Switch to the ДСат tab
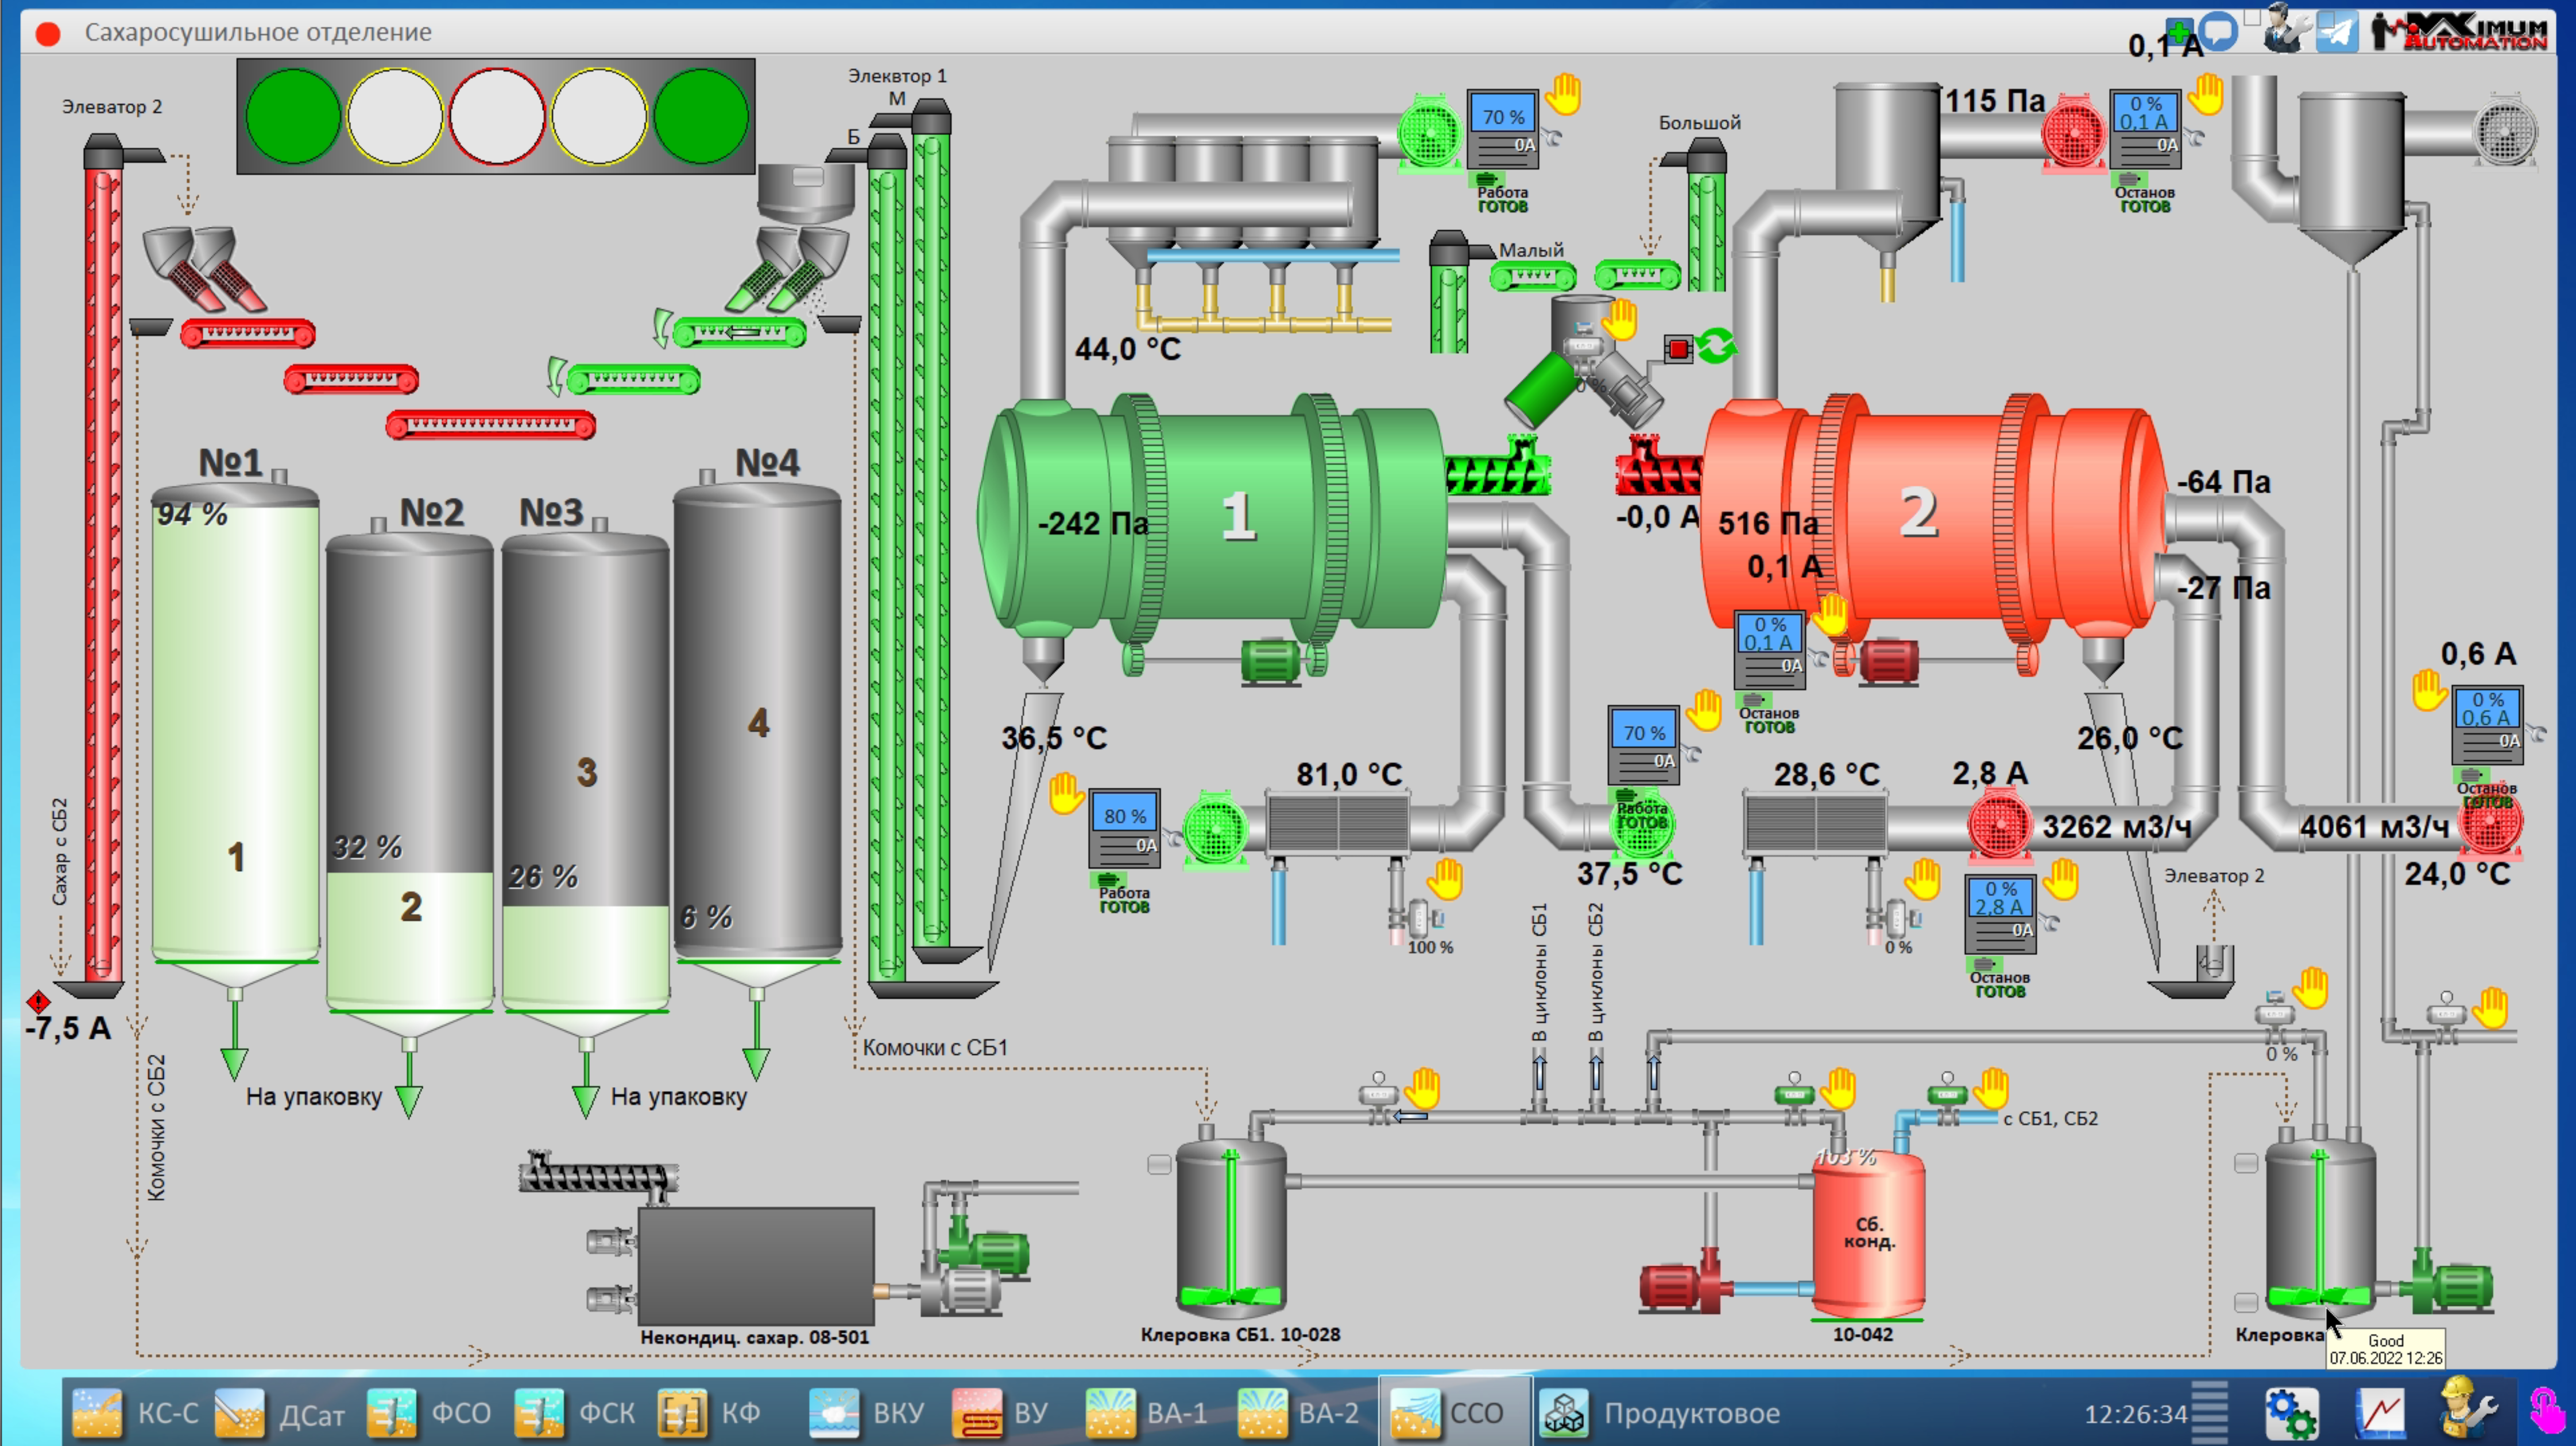This screenshot has width=2576, height=1446. pos(280,1413)
